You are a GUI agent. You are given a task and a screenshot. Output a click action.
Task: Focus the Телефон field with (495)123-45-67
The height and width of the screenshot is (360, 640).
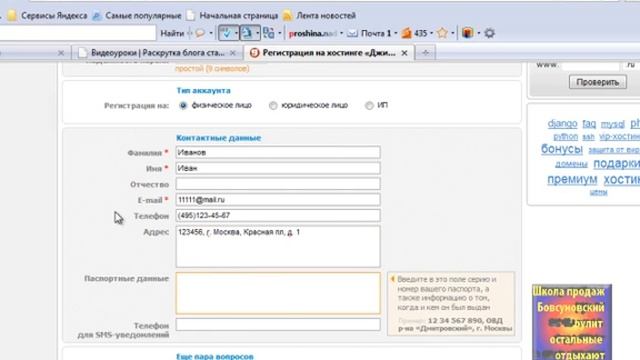click(x=278, y=216)
